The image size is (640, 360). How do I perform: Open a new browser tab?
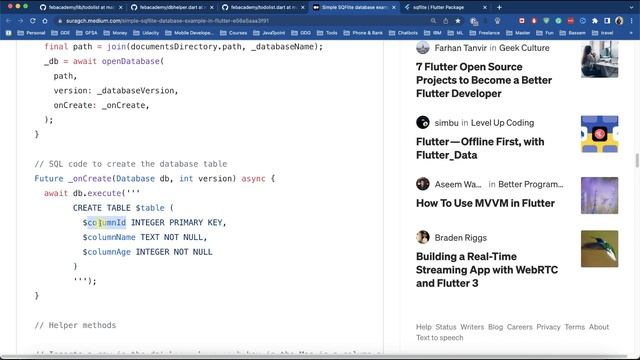click(499, 7)
